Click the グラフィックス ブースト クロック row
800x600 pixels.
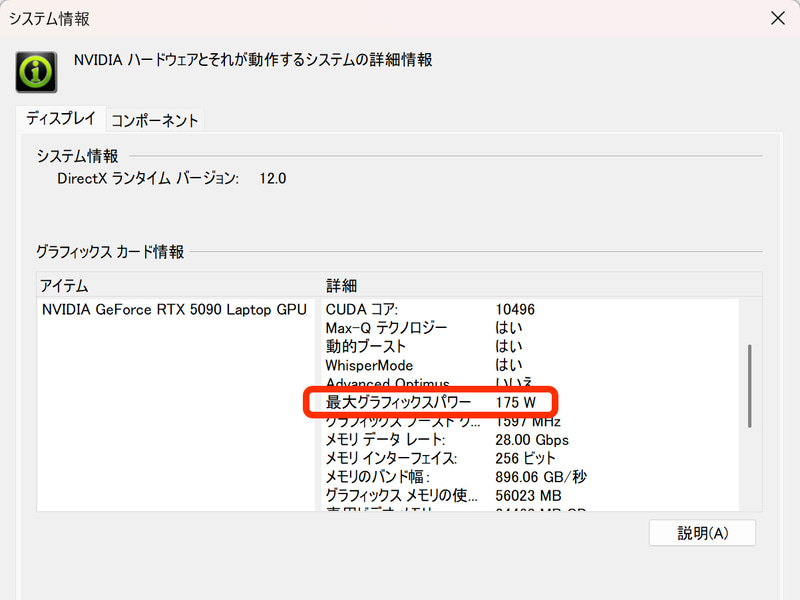click(420, 421)
